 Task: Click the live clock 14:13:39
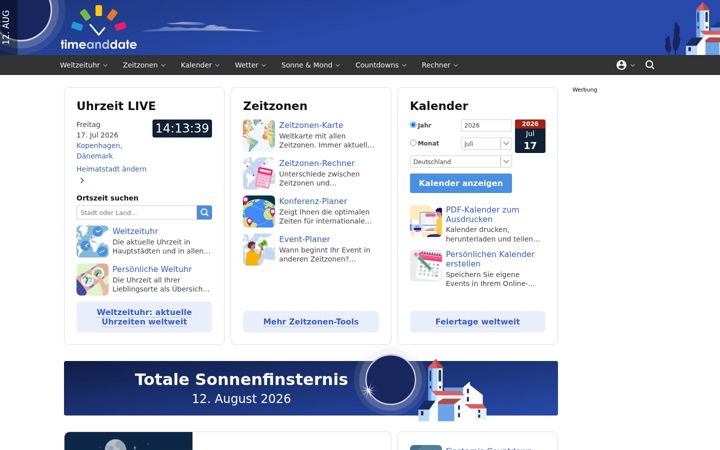[x=182, y=128]
